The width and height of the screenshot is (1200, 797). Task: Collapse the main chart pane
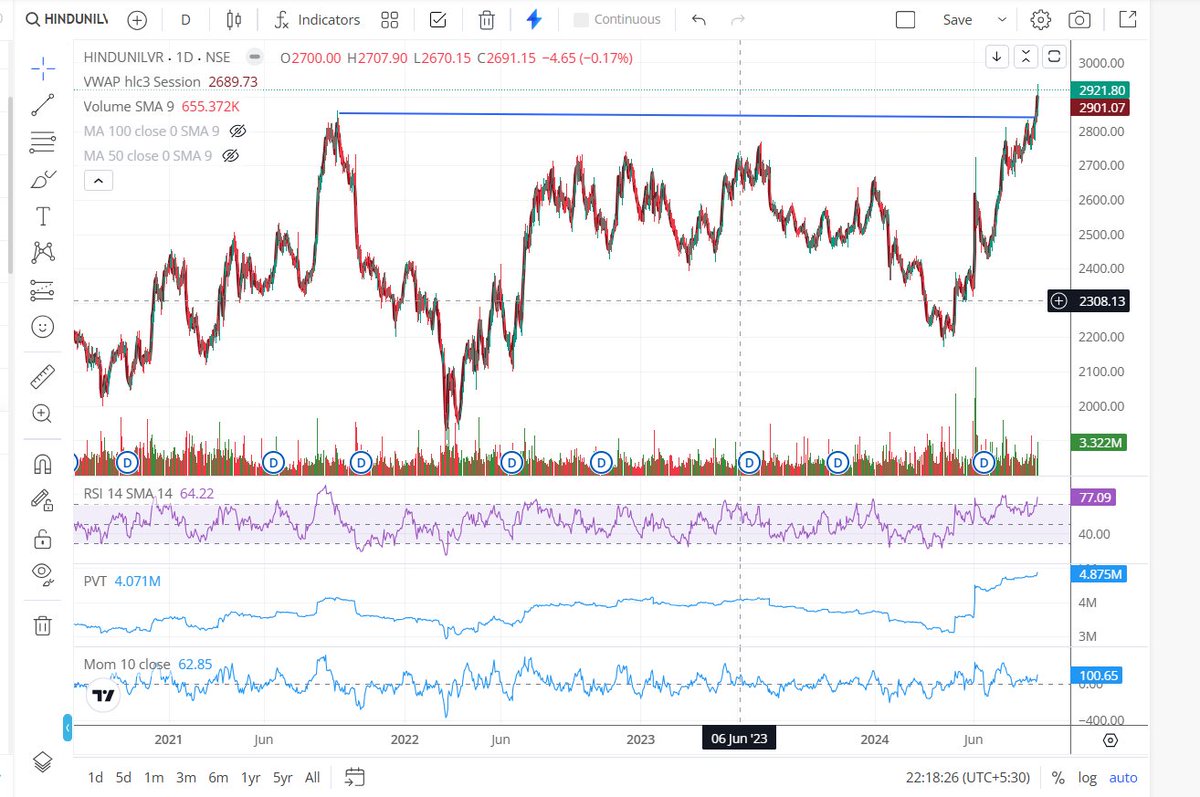[x=1026, y=57]
